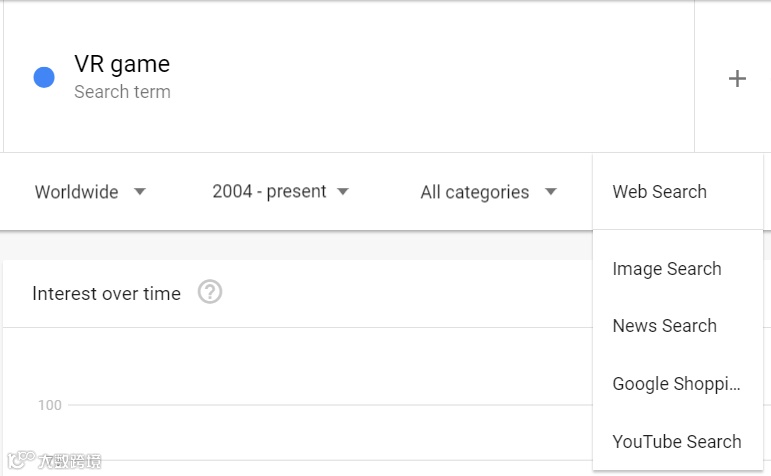Click the plus icon to add comparison
This screenshot has height=476, width=771.
point(737,78)
